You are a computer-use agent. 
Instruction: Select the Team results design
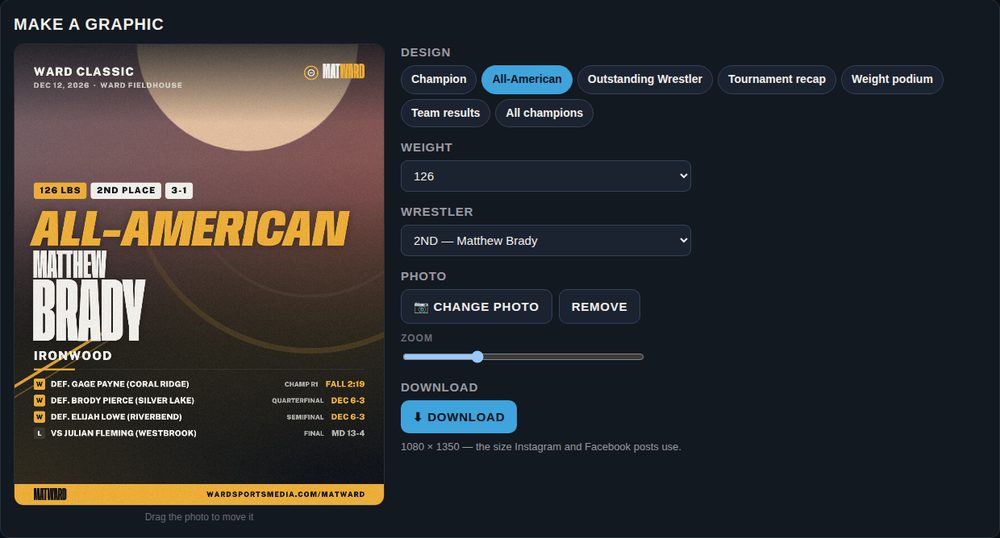tap(445, 113)
